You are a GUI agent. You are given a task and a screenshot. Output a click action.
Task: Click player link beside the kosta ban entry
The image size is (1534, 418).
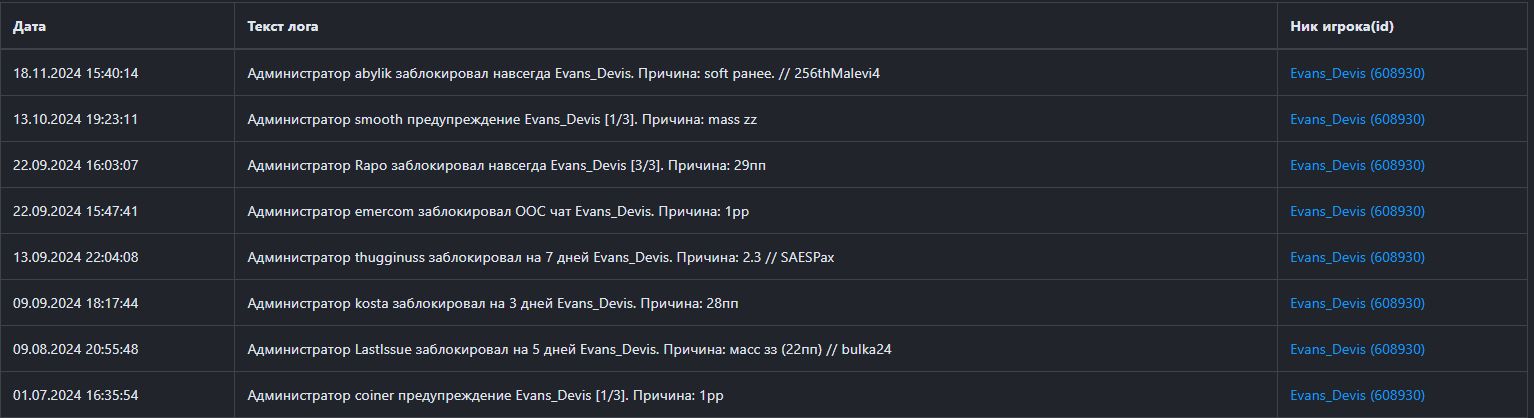tap(1357, 303)
